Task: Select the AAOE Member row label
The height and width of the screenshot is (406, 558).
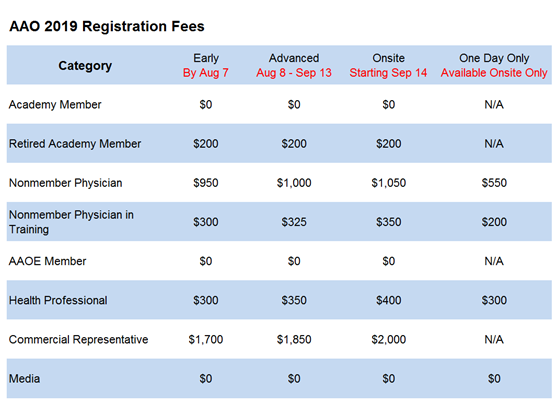Action: tap(48, 261)
